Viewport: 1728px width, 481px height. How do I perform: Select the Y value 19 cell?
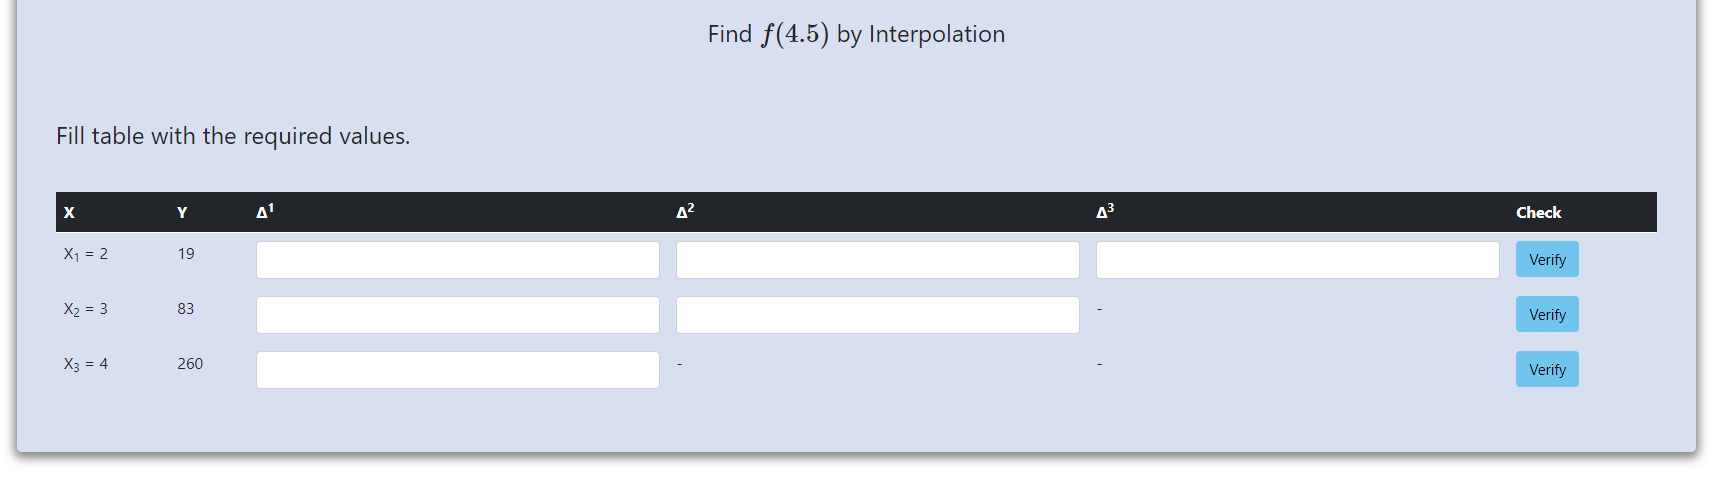[186, 254]
